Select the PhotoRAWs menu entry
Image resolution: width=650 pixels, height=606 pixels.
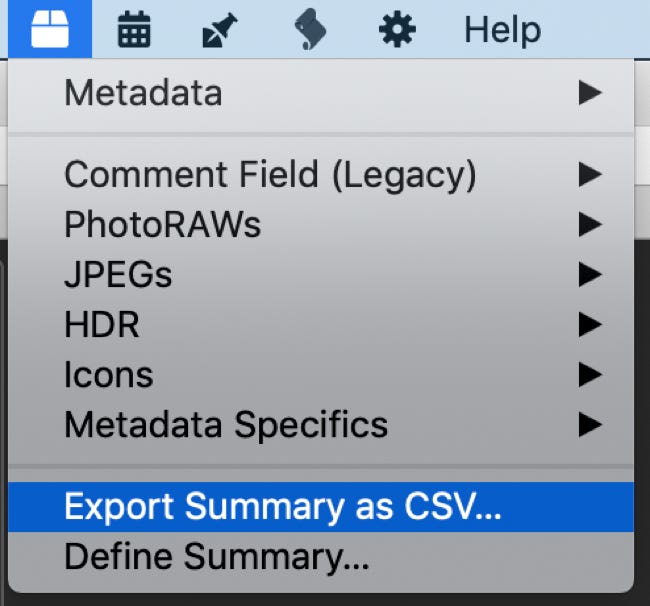coord(163,225)
